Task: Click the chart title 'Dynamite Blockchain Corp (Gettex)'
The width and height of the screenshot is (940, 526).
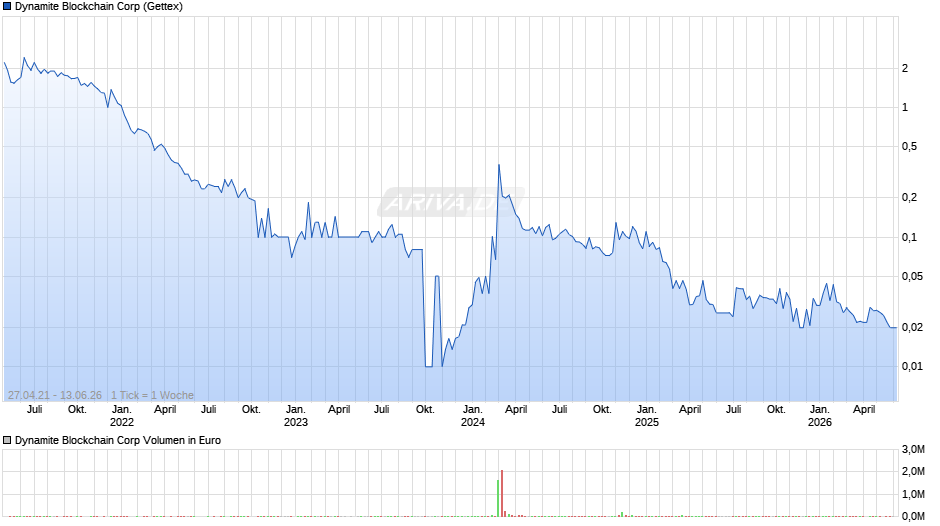Action: (99, 7)
